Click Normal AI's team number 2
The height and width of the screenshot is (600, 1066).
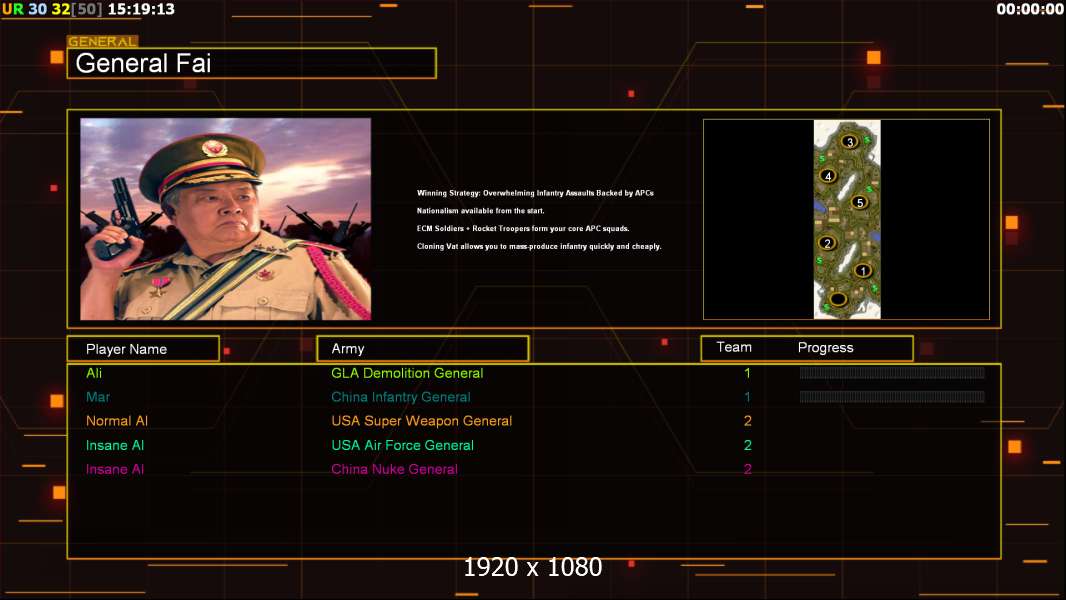click(747, 421)
